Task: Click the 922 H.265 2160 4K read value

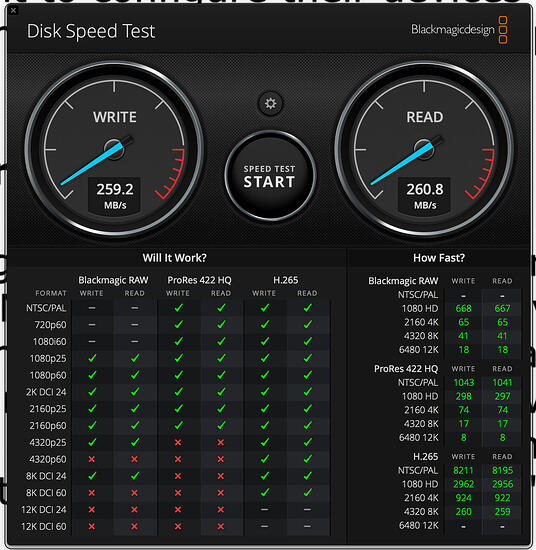Action: tap(502, 498)
